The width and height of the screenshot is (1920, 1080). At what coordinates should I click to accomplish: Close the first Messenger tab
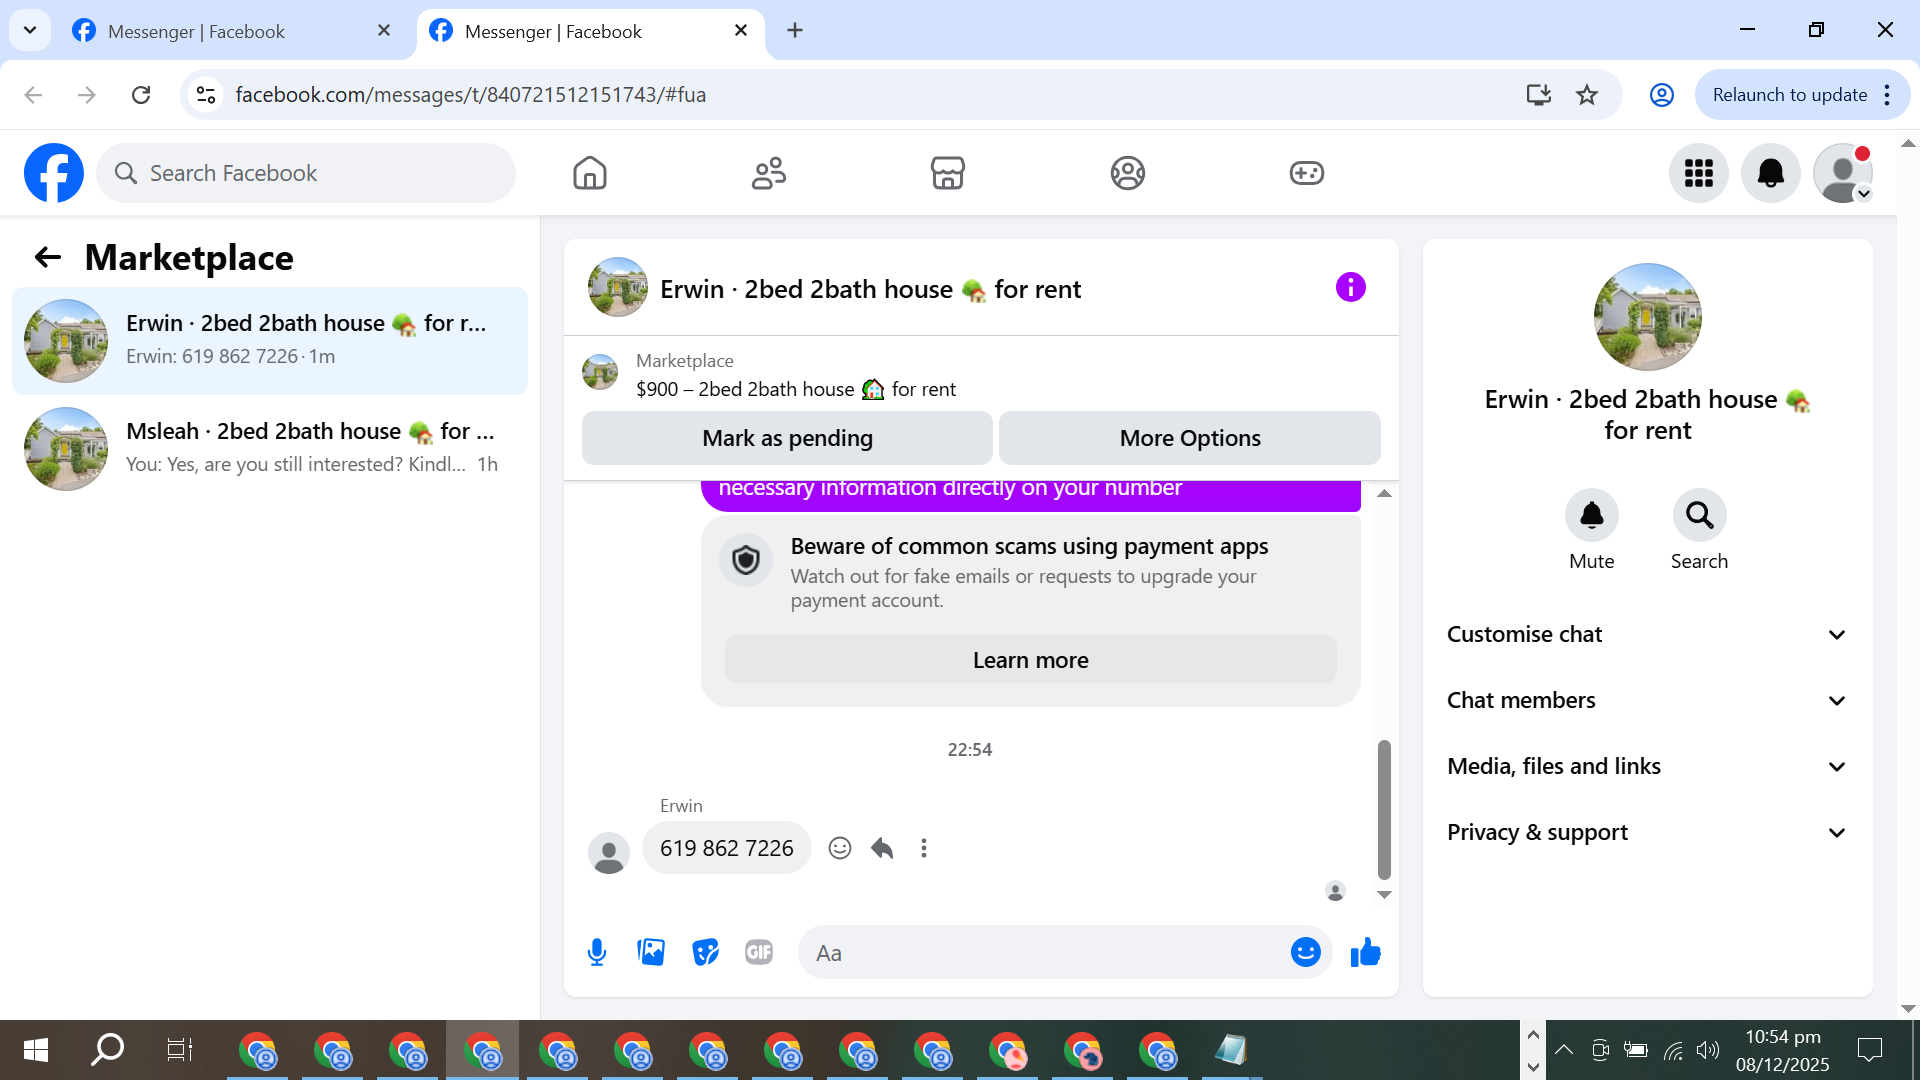coord(383,31)
